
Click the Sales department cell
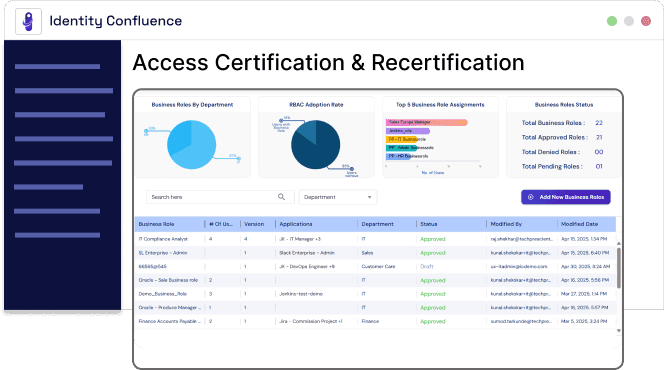coord(367,253)
